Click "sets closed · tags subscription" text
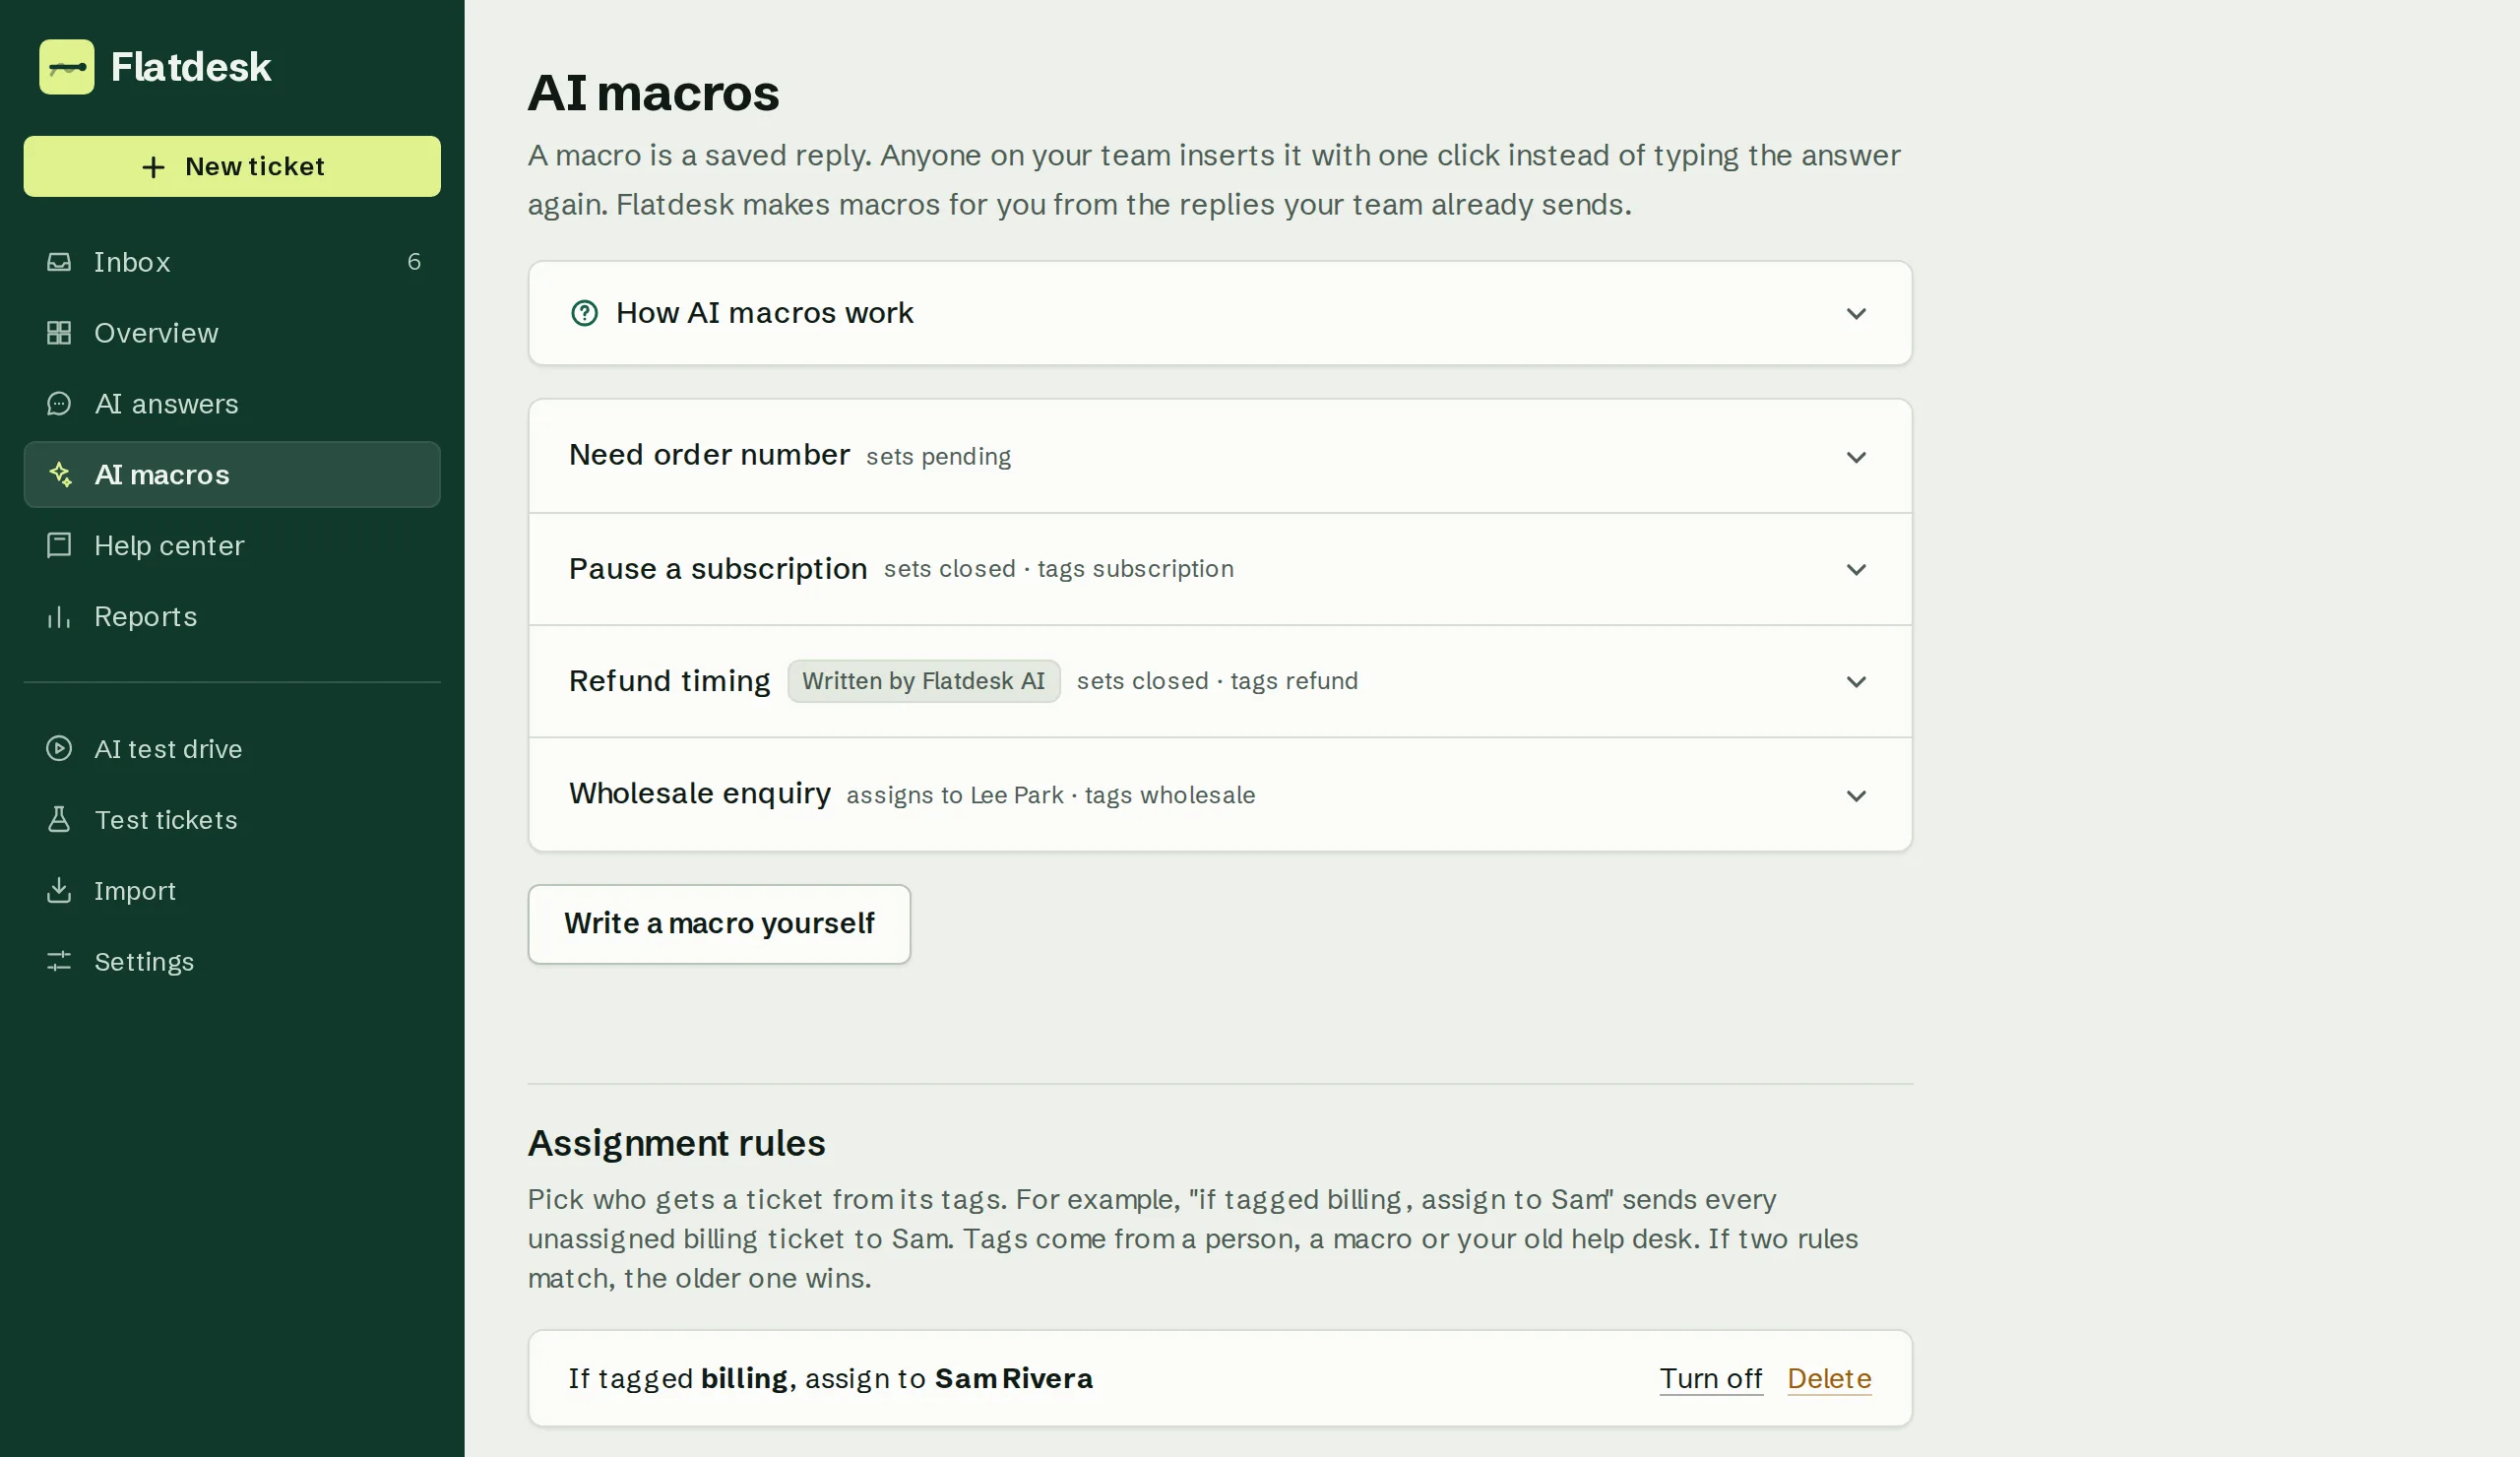 [1058, 569]
